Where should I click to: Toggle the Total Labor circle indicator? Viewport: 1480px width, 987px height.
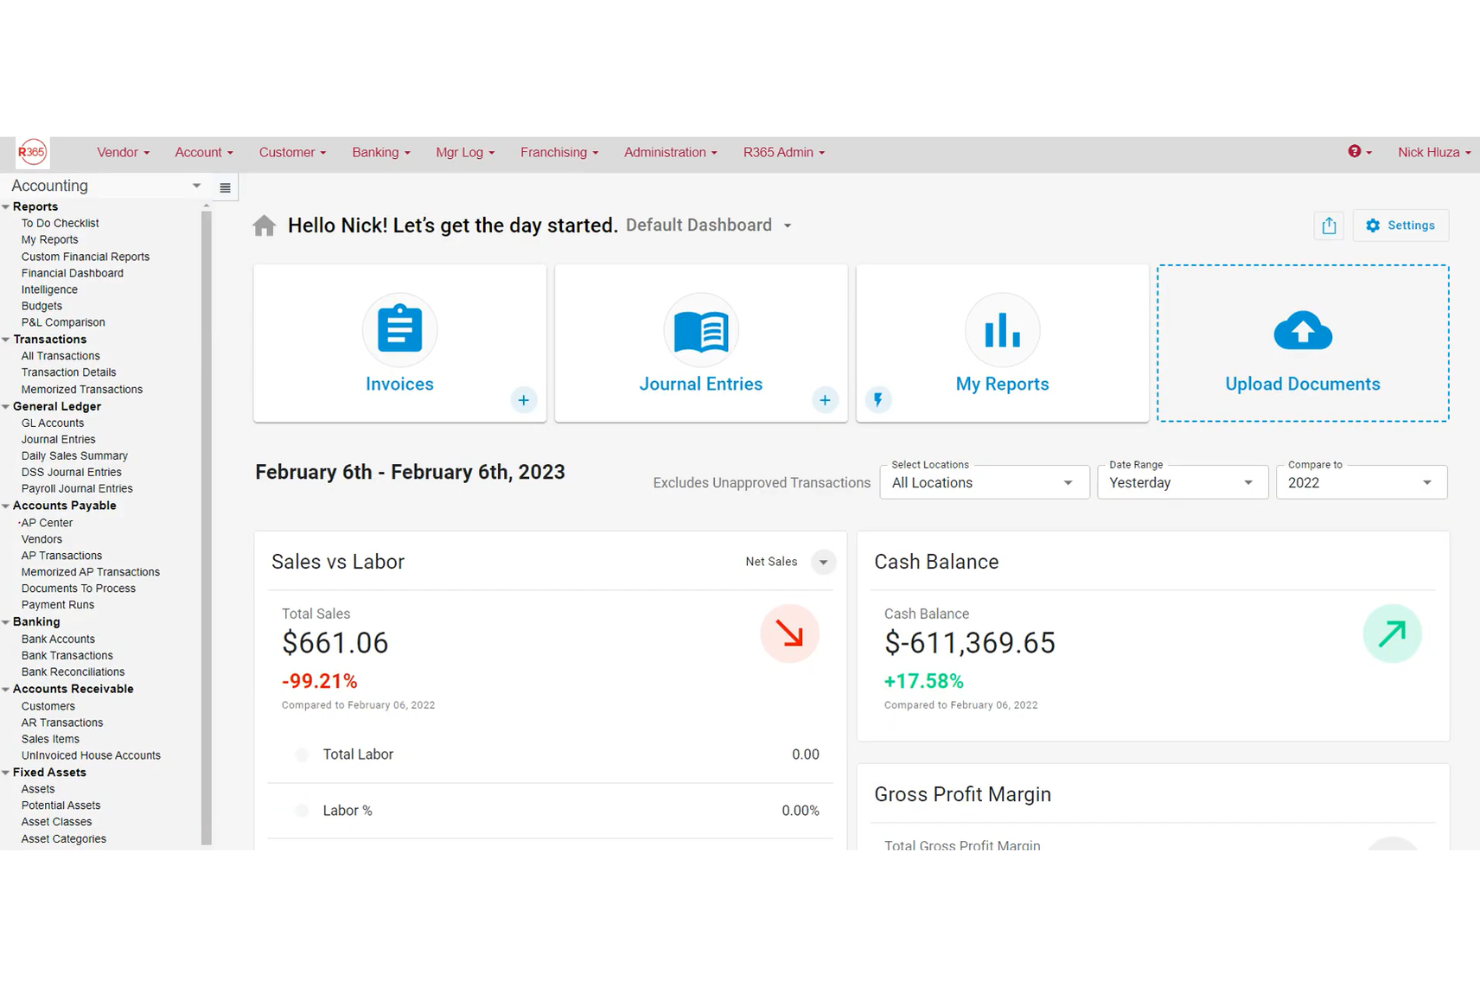tap(302, 755)
